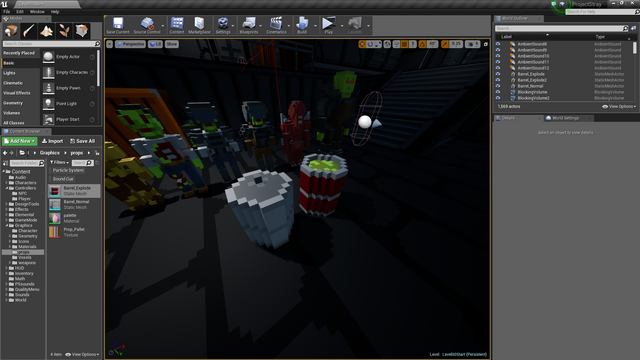Image resolution: width=640 pixels, height=360 pixels.
Task: Toggle the sources panel icon by Search Folders
Action: [x=5, y=163]
